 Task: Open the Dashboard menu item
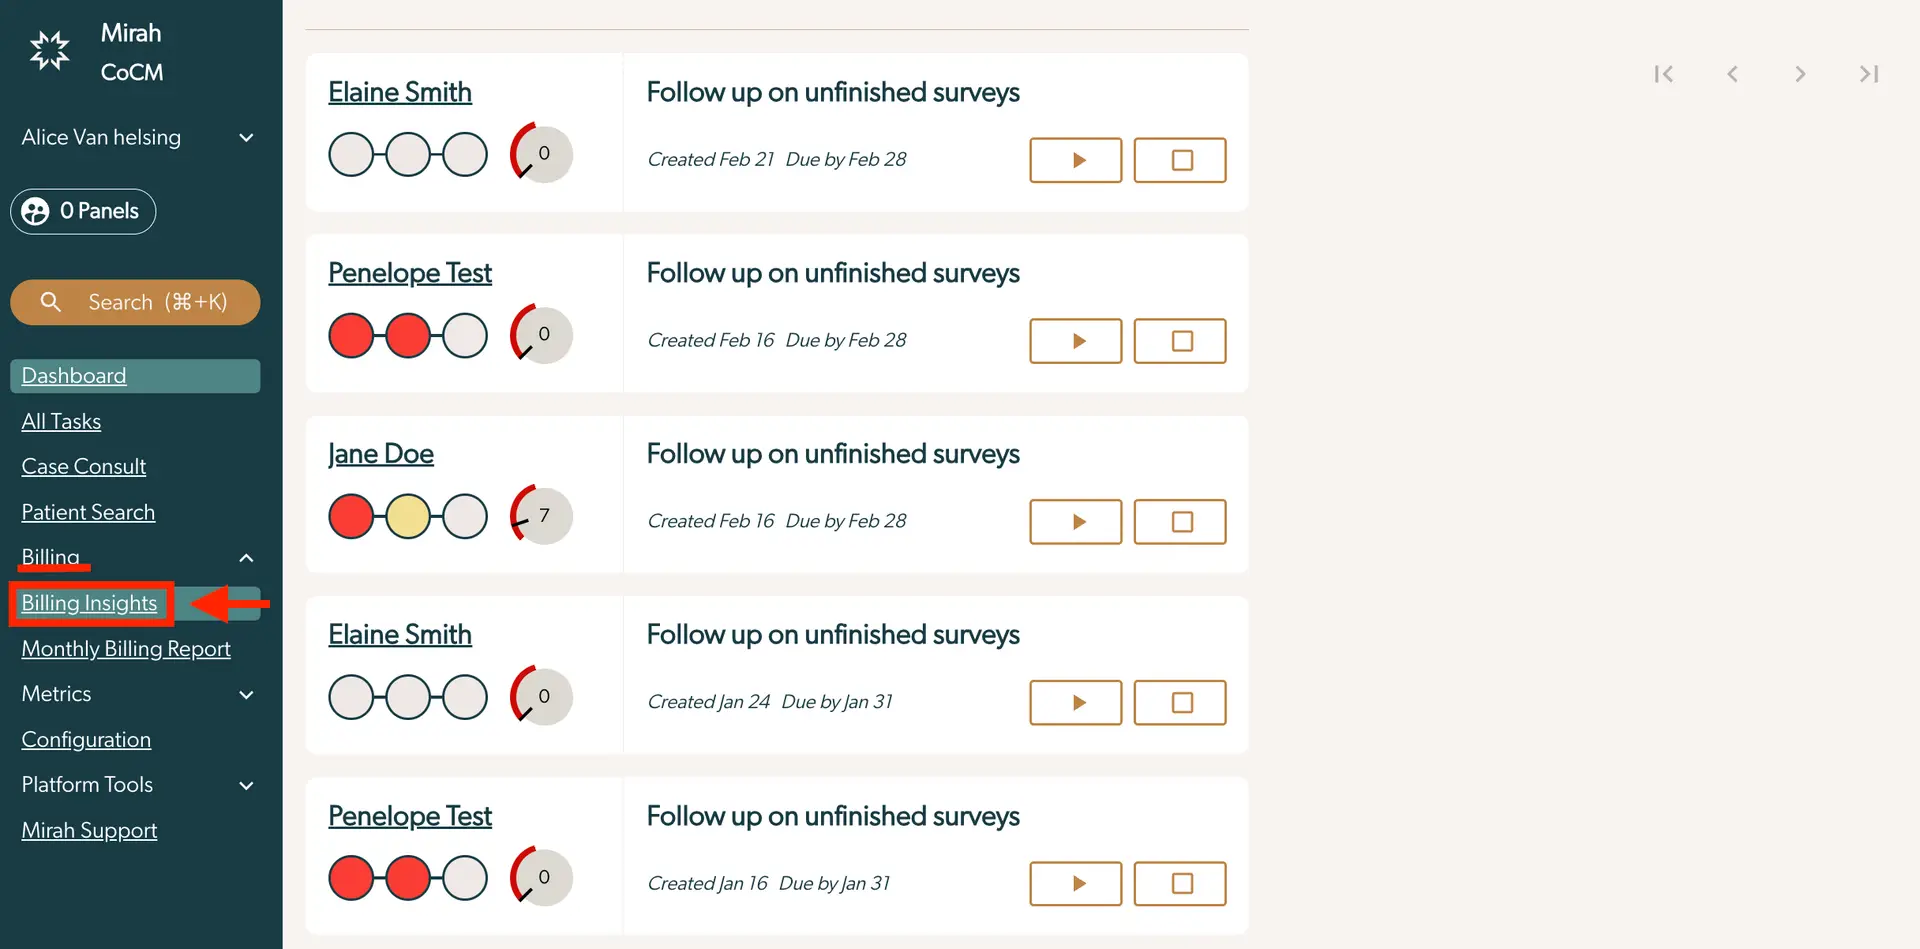[x=73, y=375]
